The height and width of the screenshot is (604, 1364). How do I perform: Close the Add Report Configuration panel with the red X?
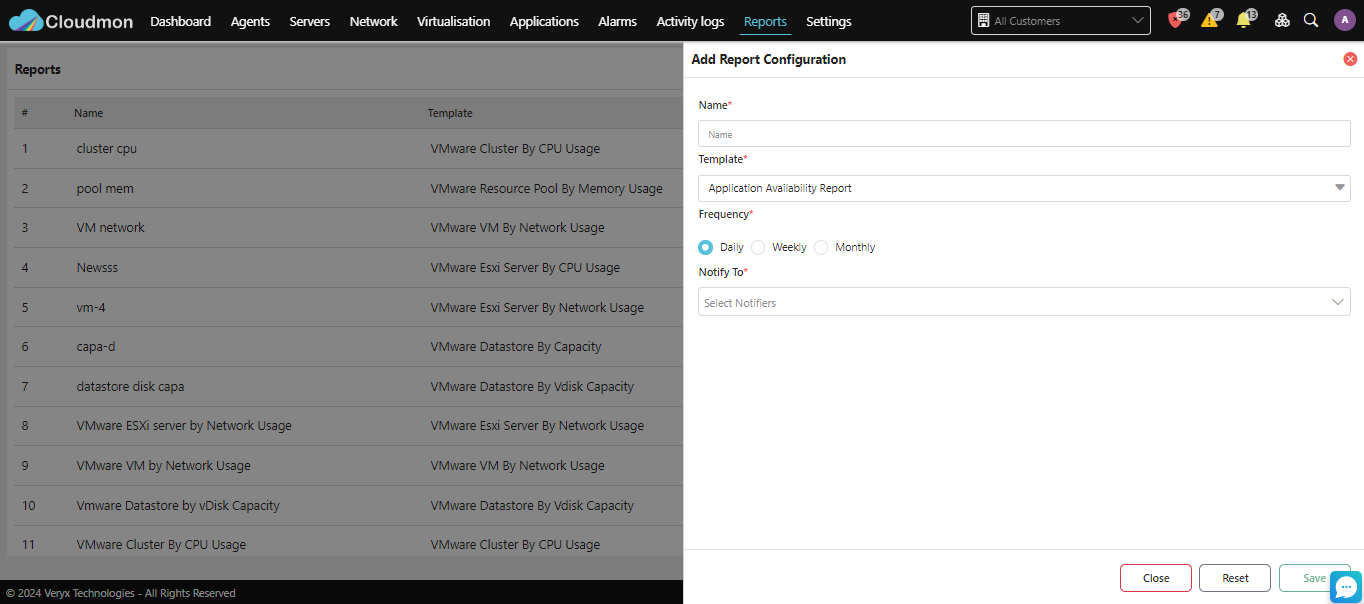1350,60
